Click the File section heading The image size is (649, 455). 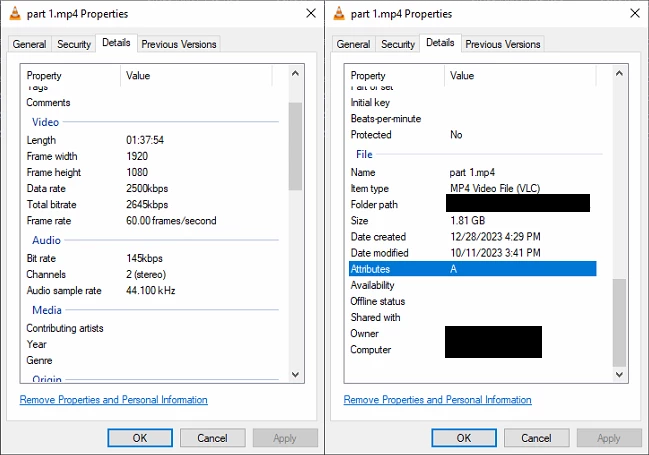[364, 154]
